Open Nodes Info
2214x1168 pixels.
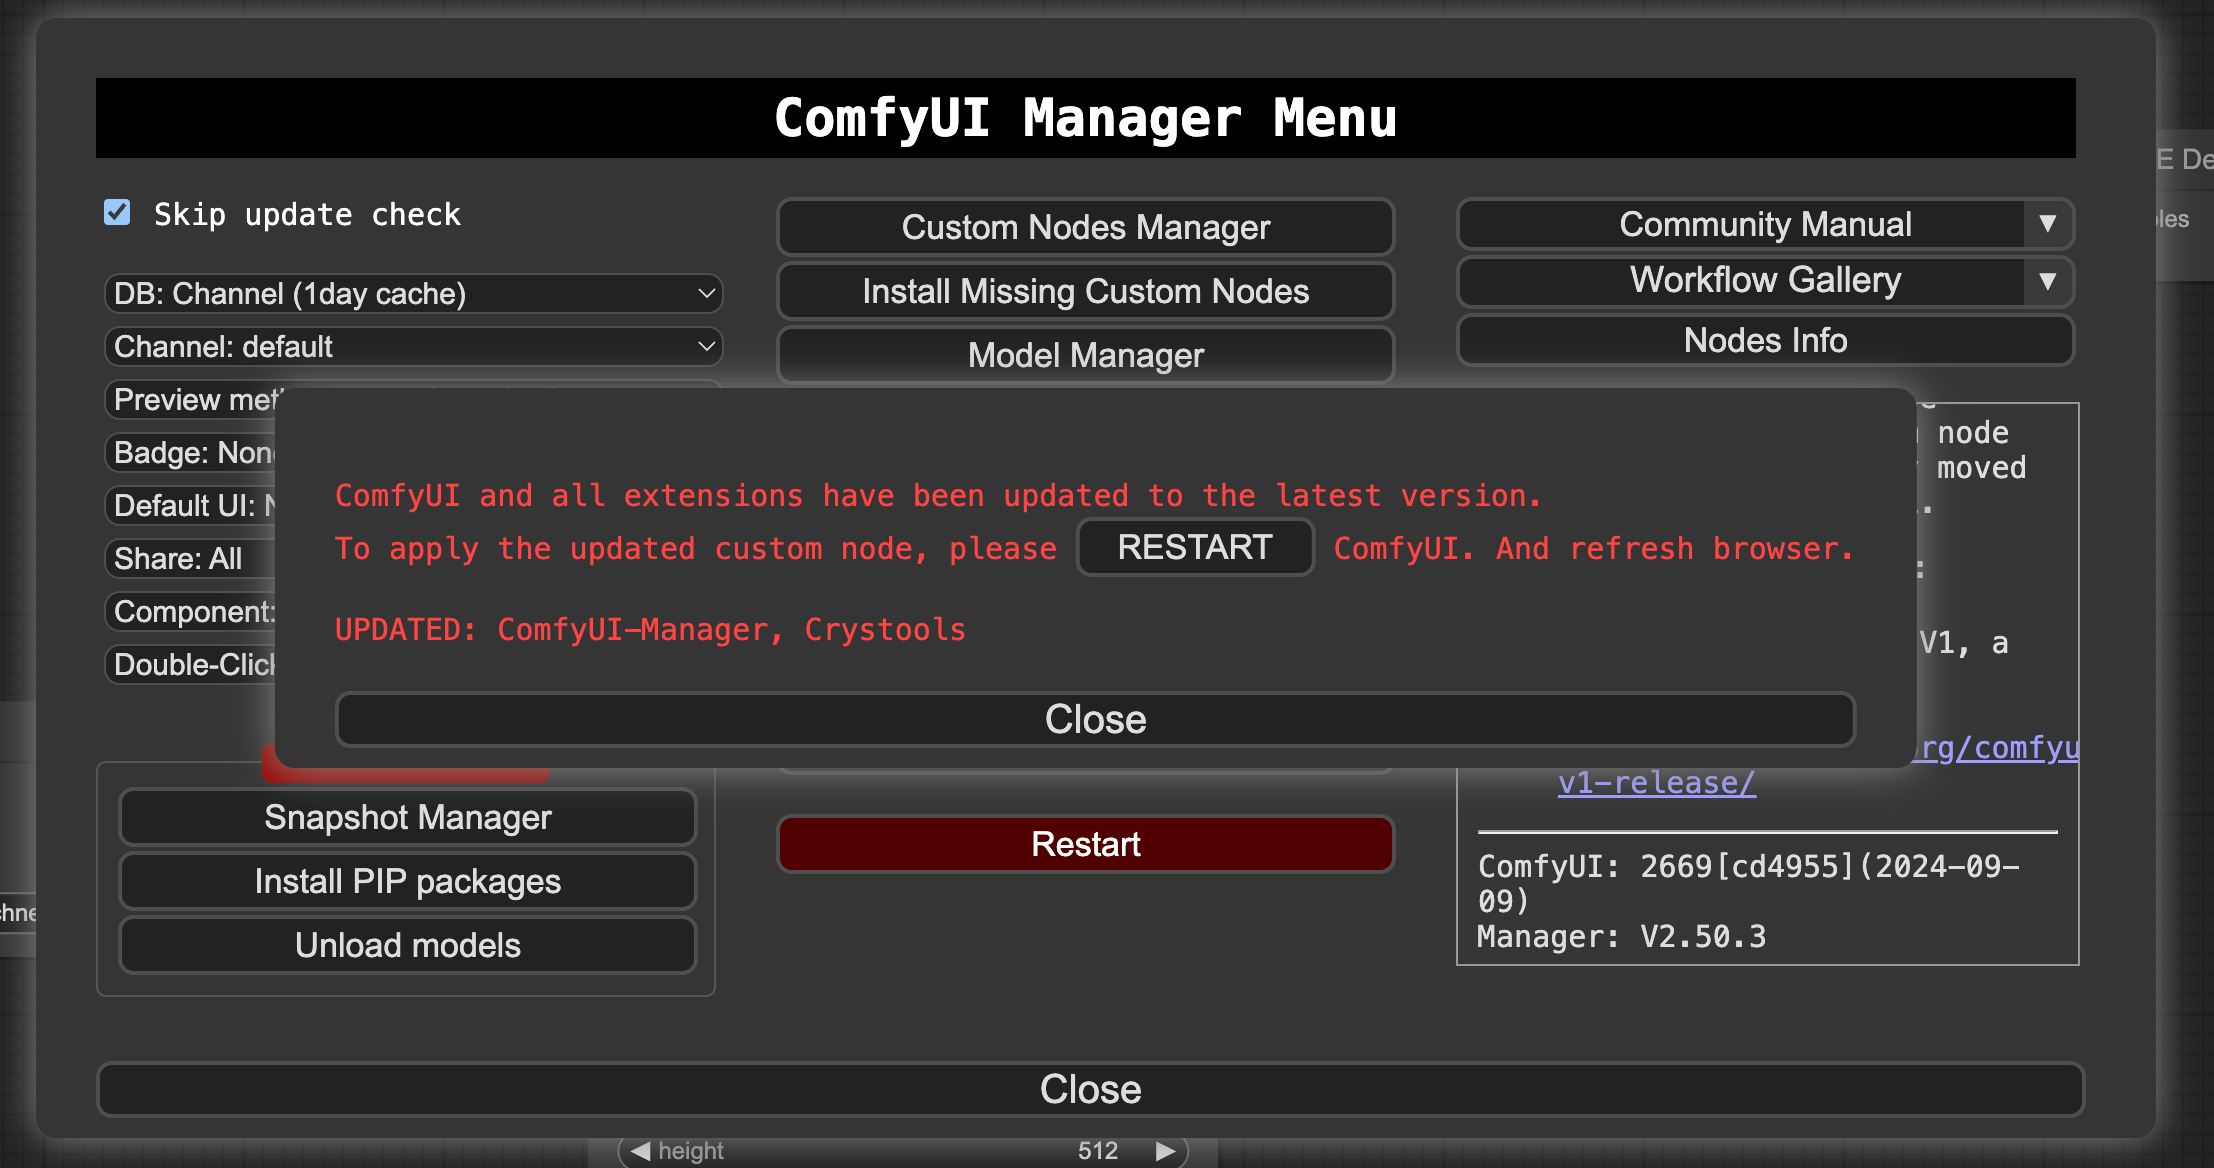click(1765, 341)
